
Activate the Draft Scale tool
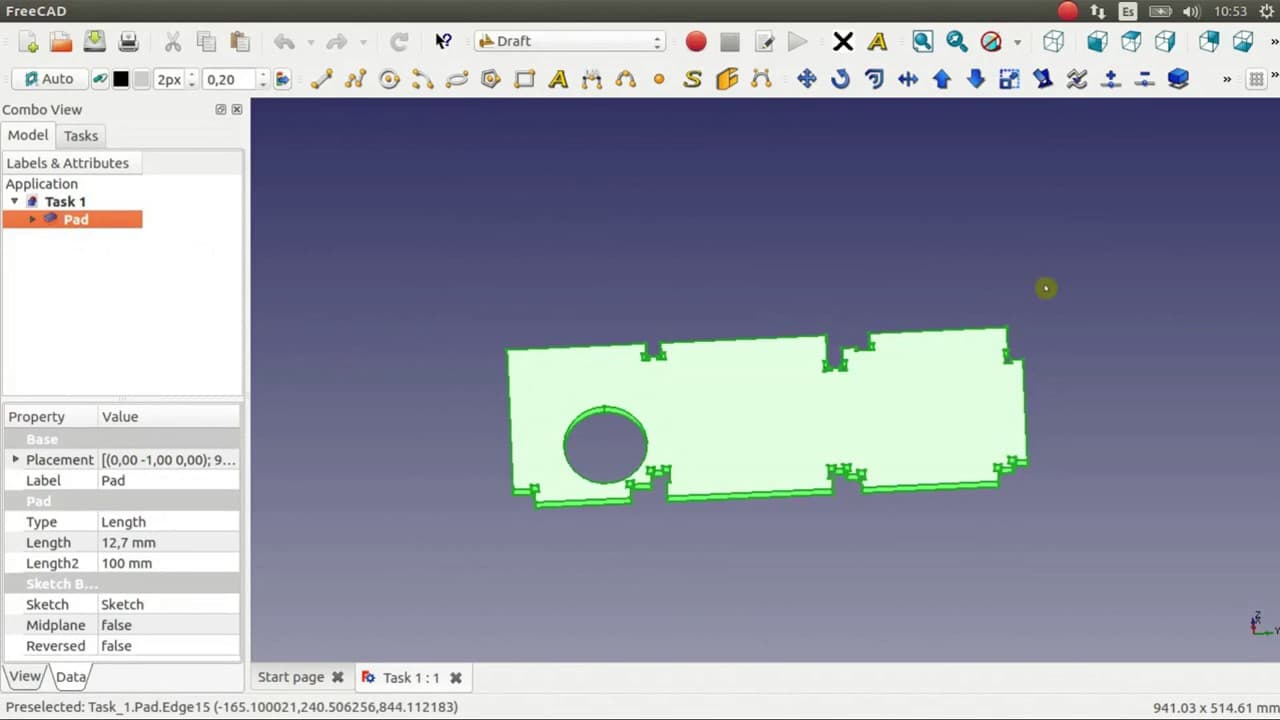coord(1010,79)
